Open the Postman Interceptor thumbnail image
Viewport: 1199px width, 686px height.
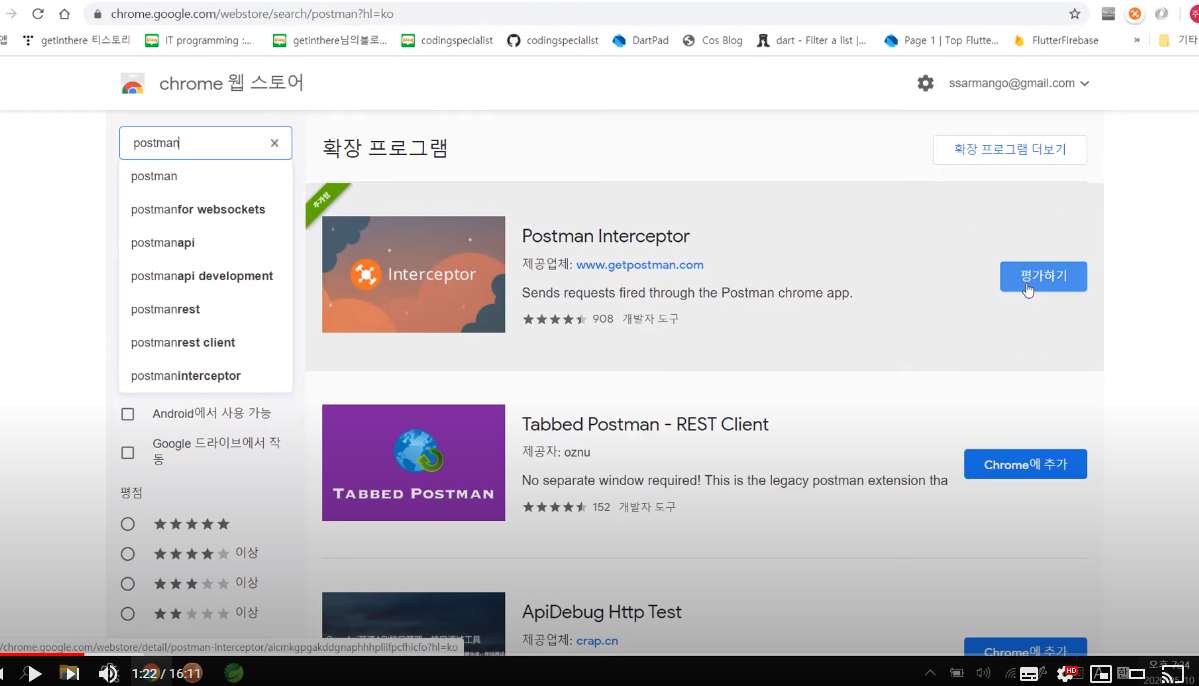[413, 275]
